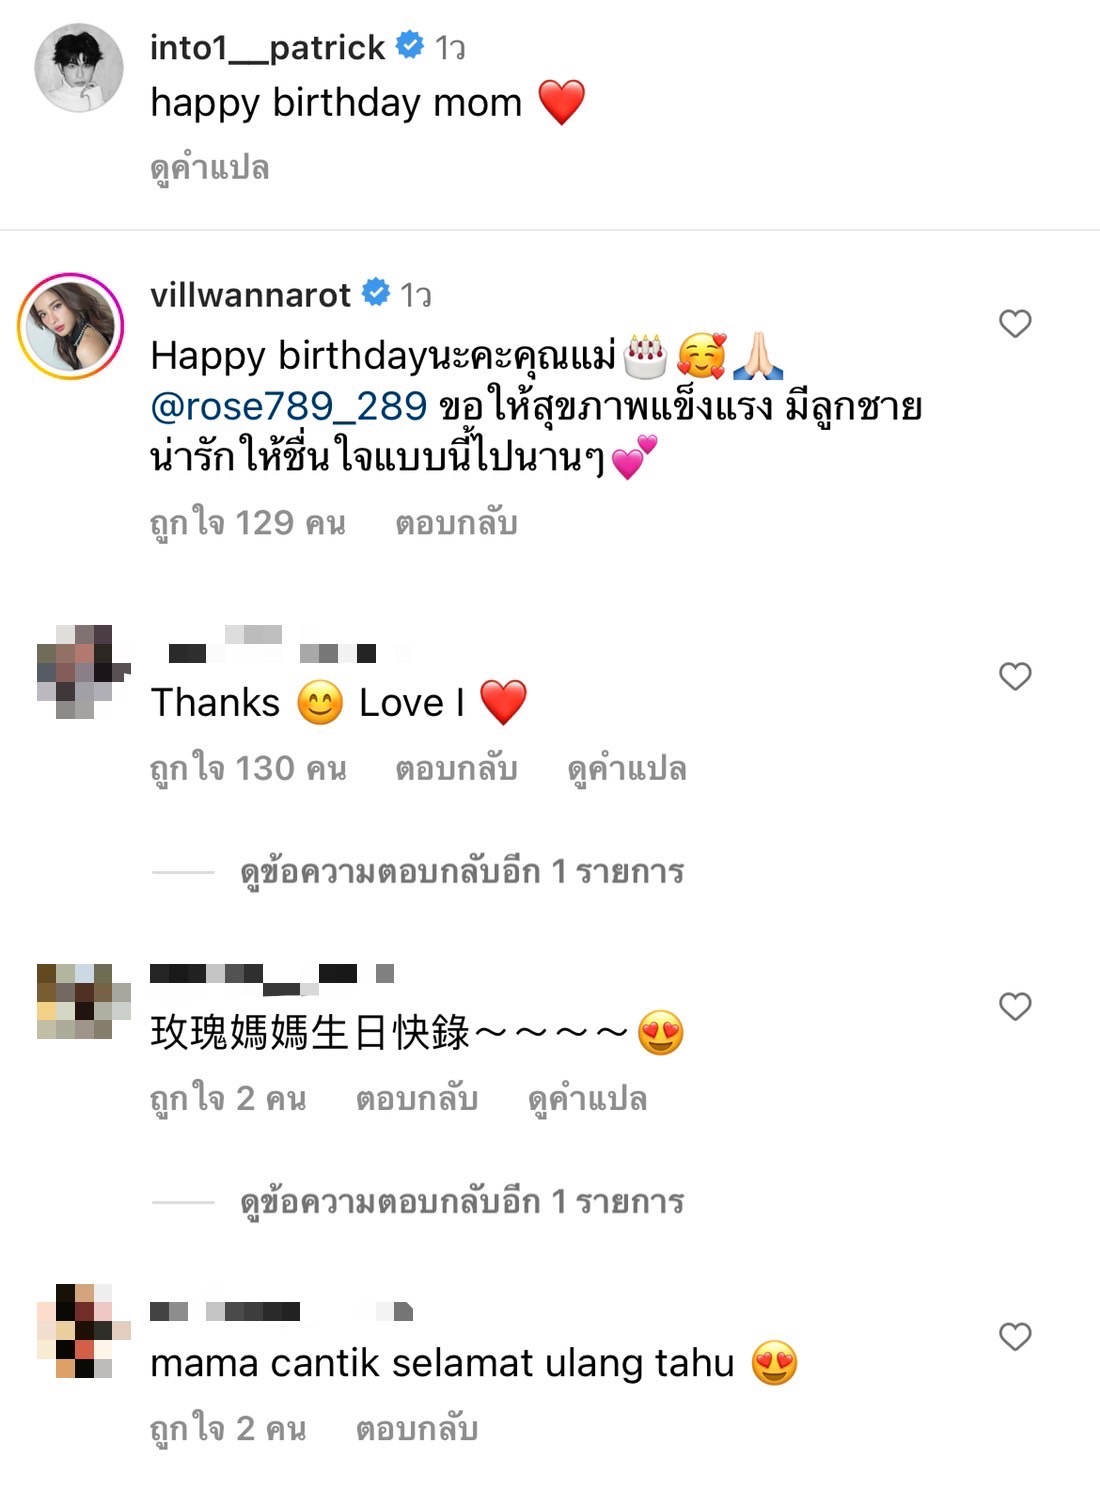
Task: View the 129 likes on villwannarot's comment
Action: click(x=248, y=522)
